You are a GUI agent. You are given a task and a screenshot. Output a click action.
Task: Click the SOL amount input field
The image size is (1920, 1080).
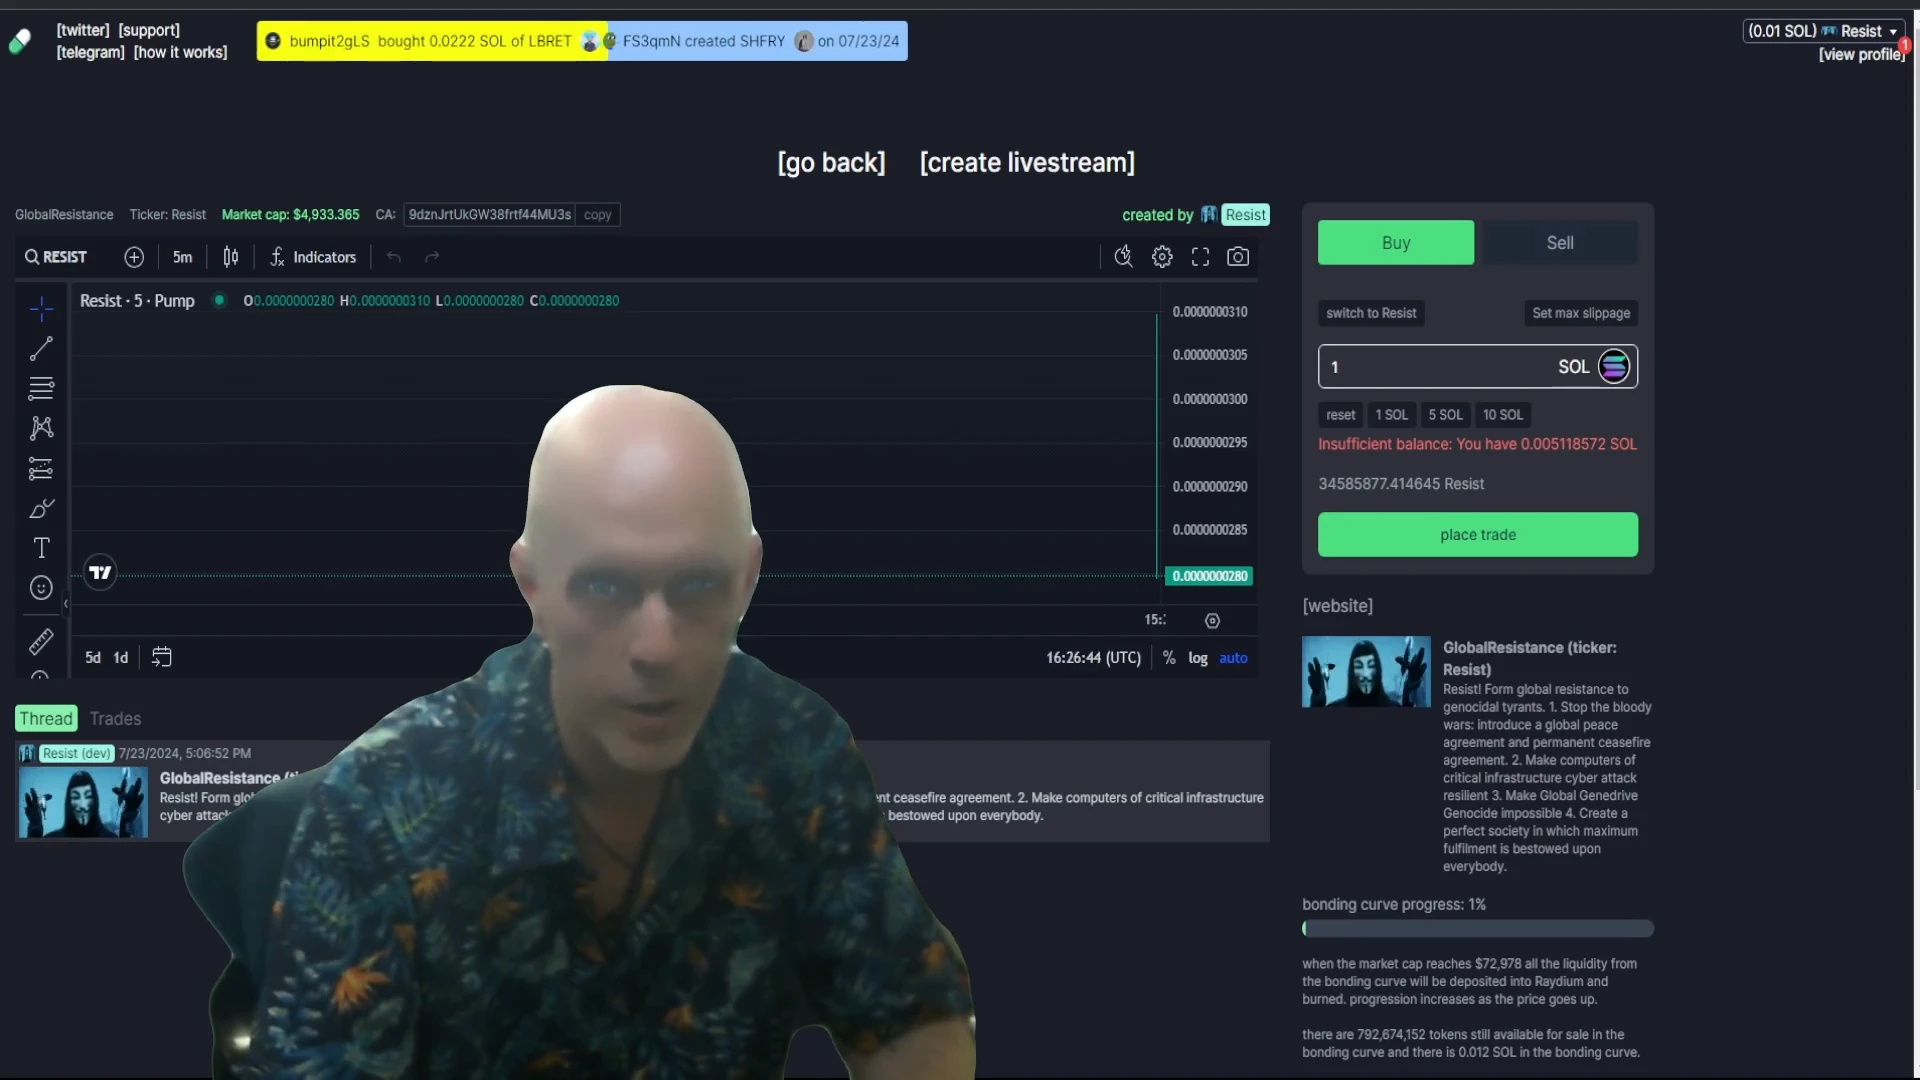[1478, 367]
